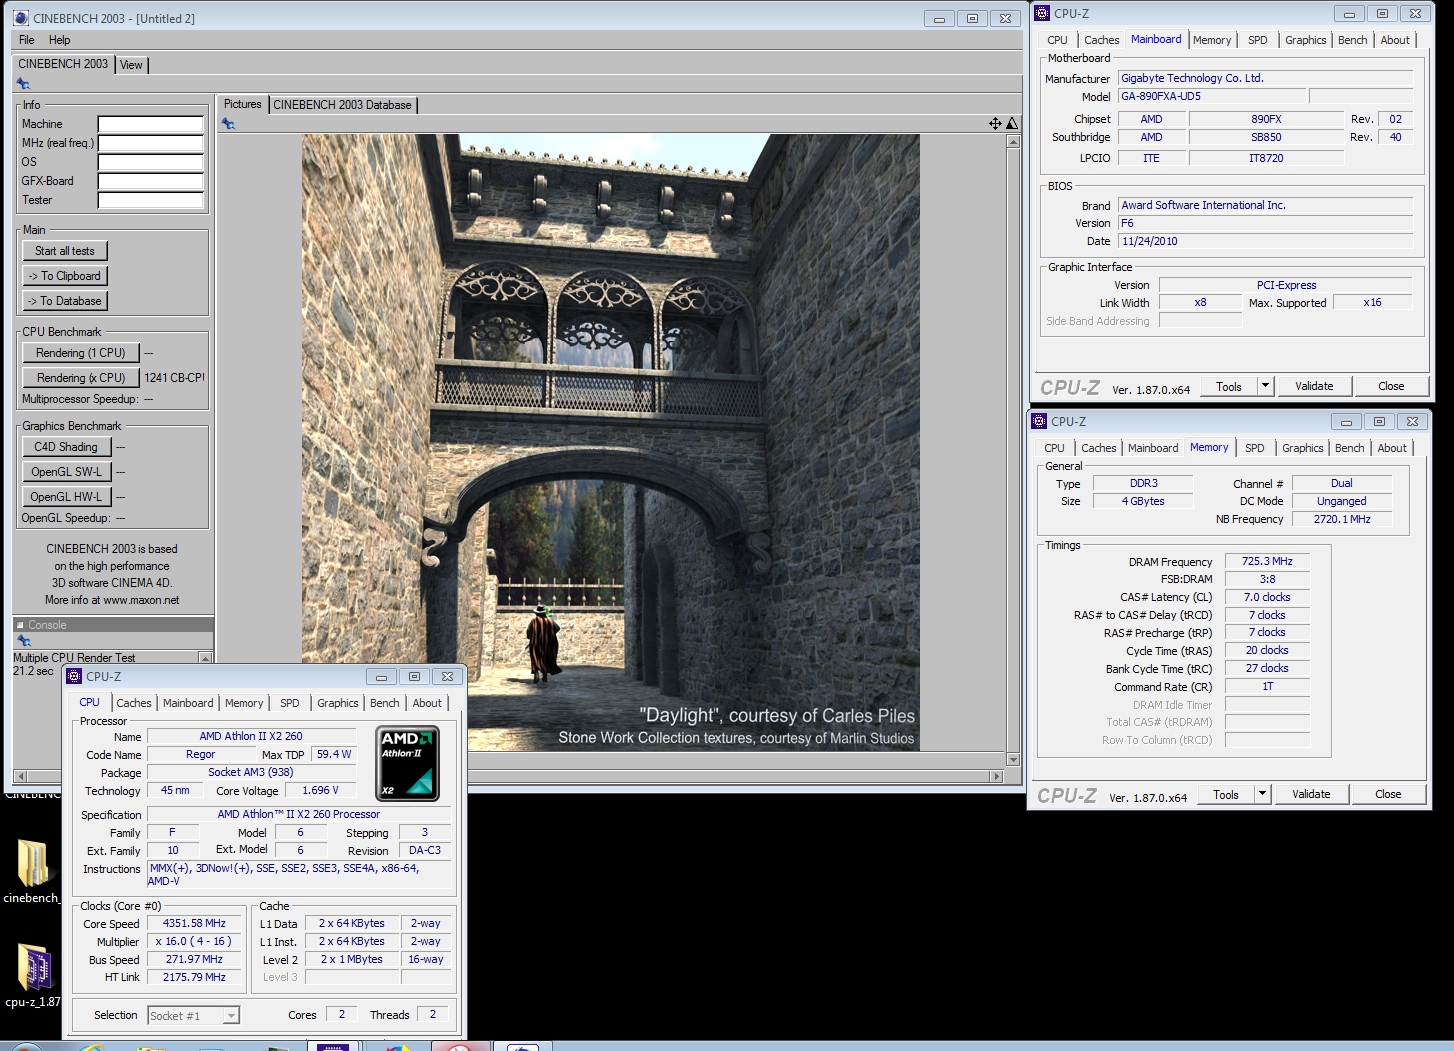Click Close button in Memory CPU-Z window

(x=1388, y=794)
